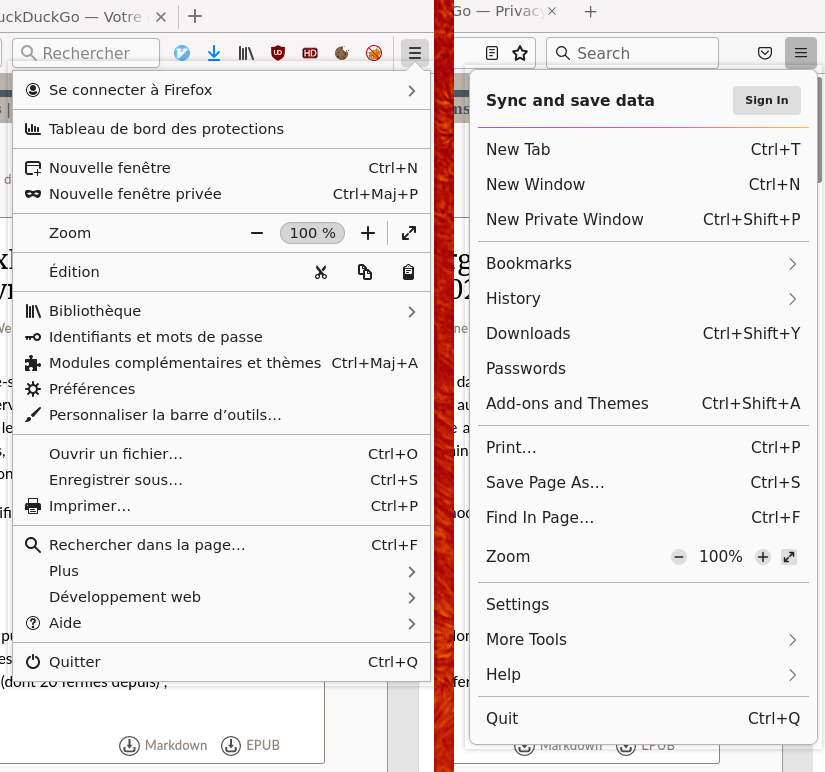Viewport: 825px width, 772px height.
Task: Click the copy icon in Édition row
Action: coord(365,272)
